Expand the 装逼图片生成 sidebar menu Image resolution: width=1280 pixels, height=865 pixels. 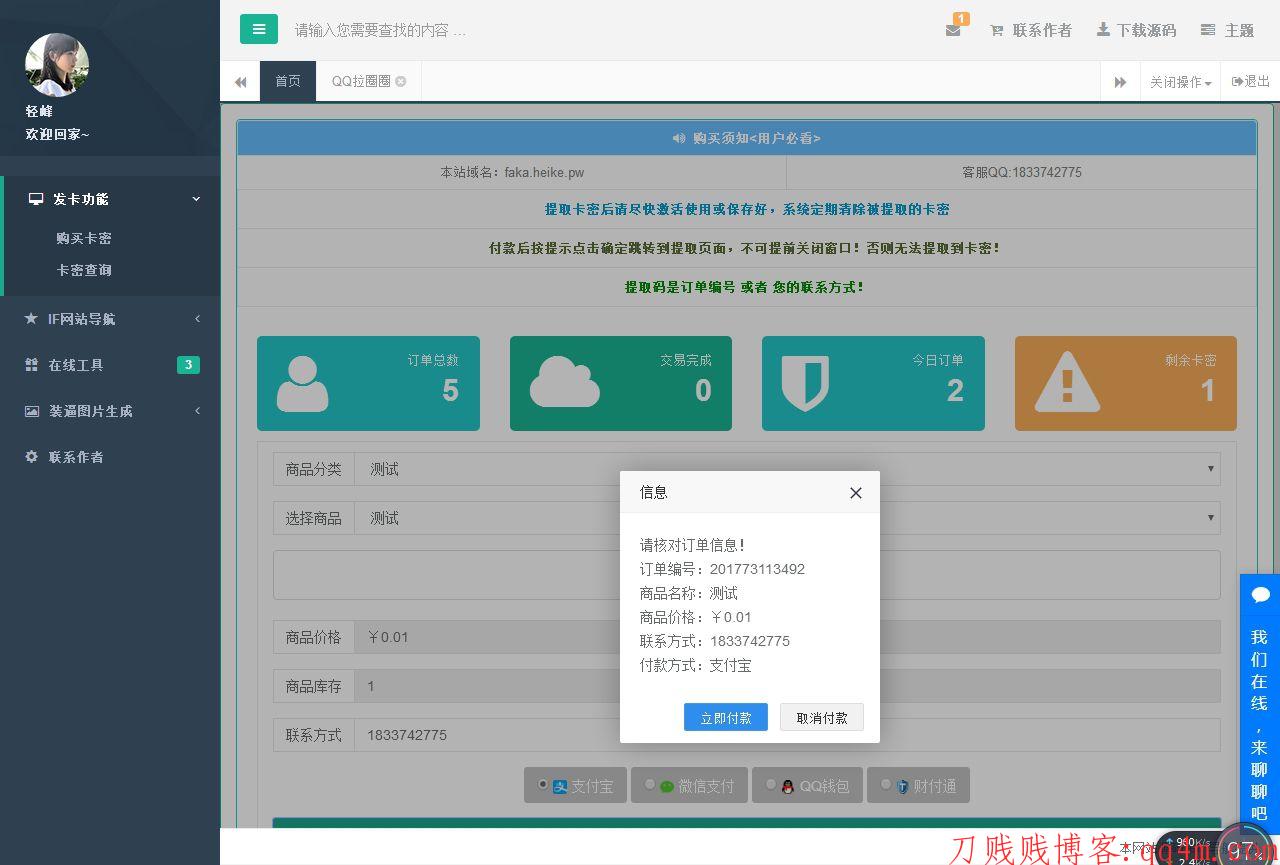point(110,411)
